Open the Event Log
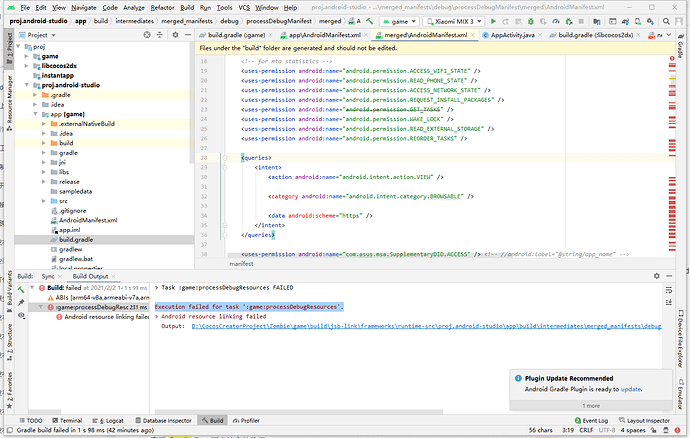 click(594, 421)
